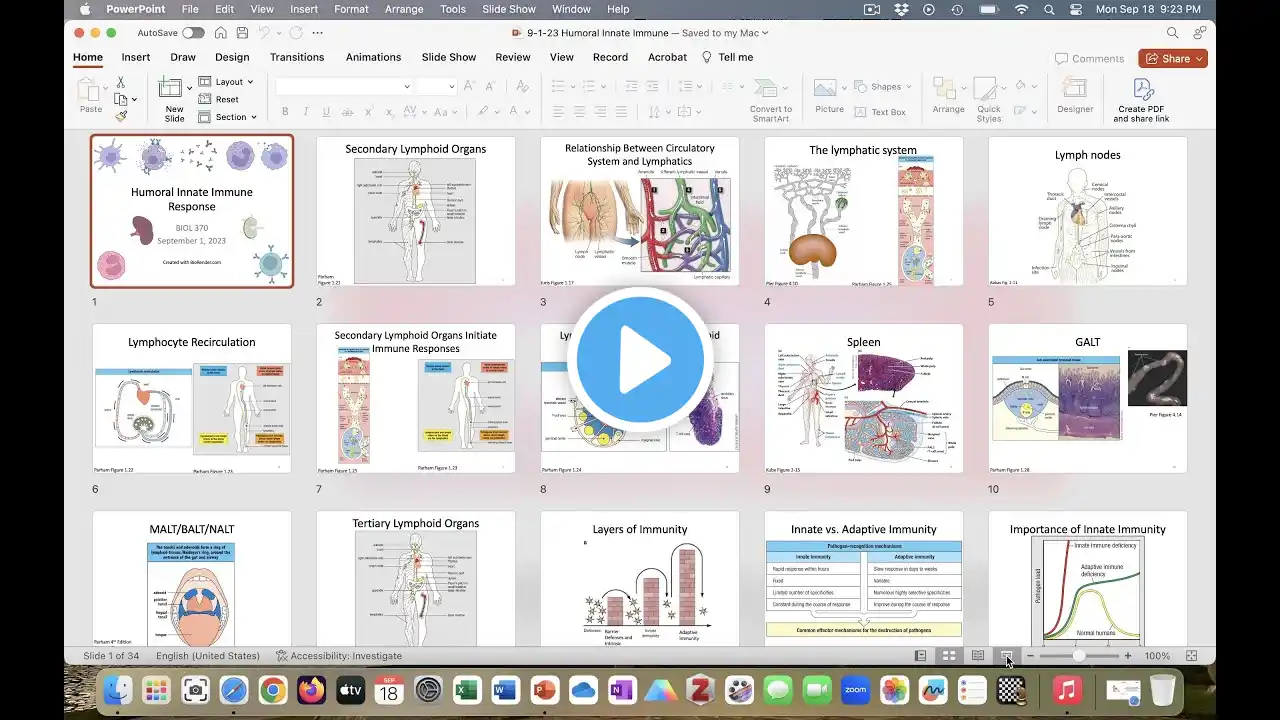Open the Section dropdown

228,117
